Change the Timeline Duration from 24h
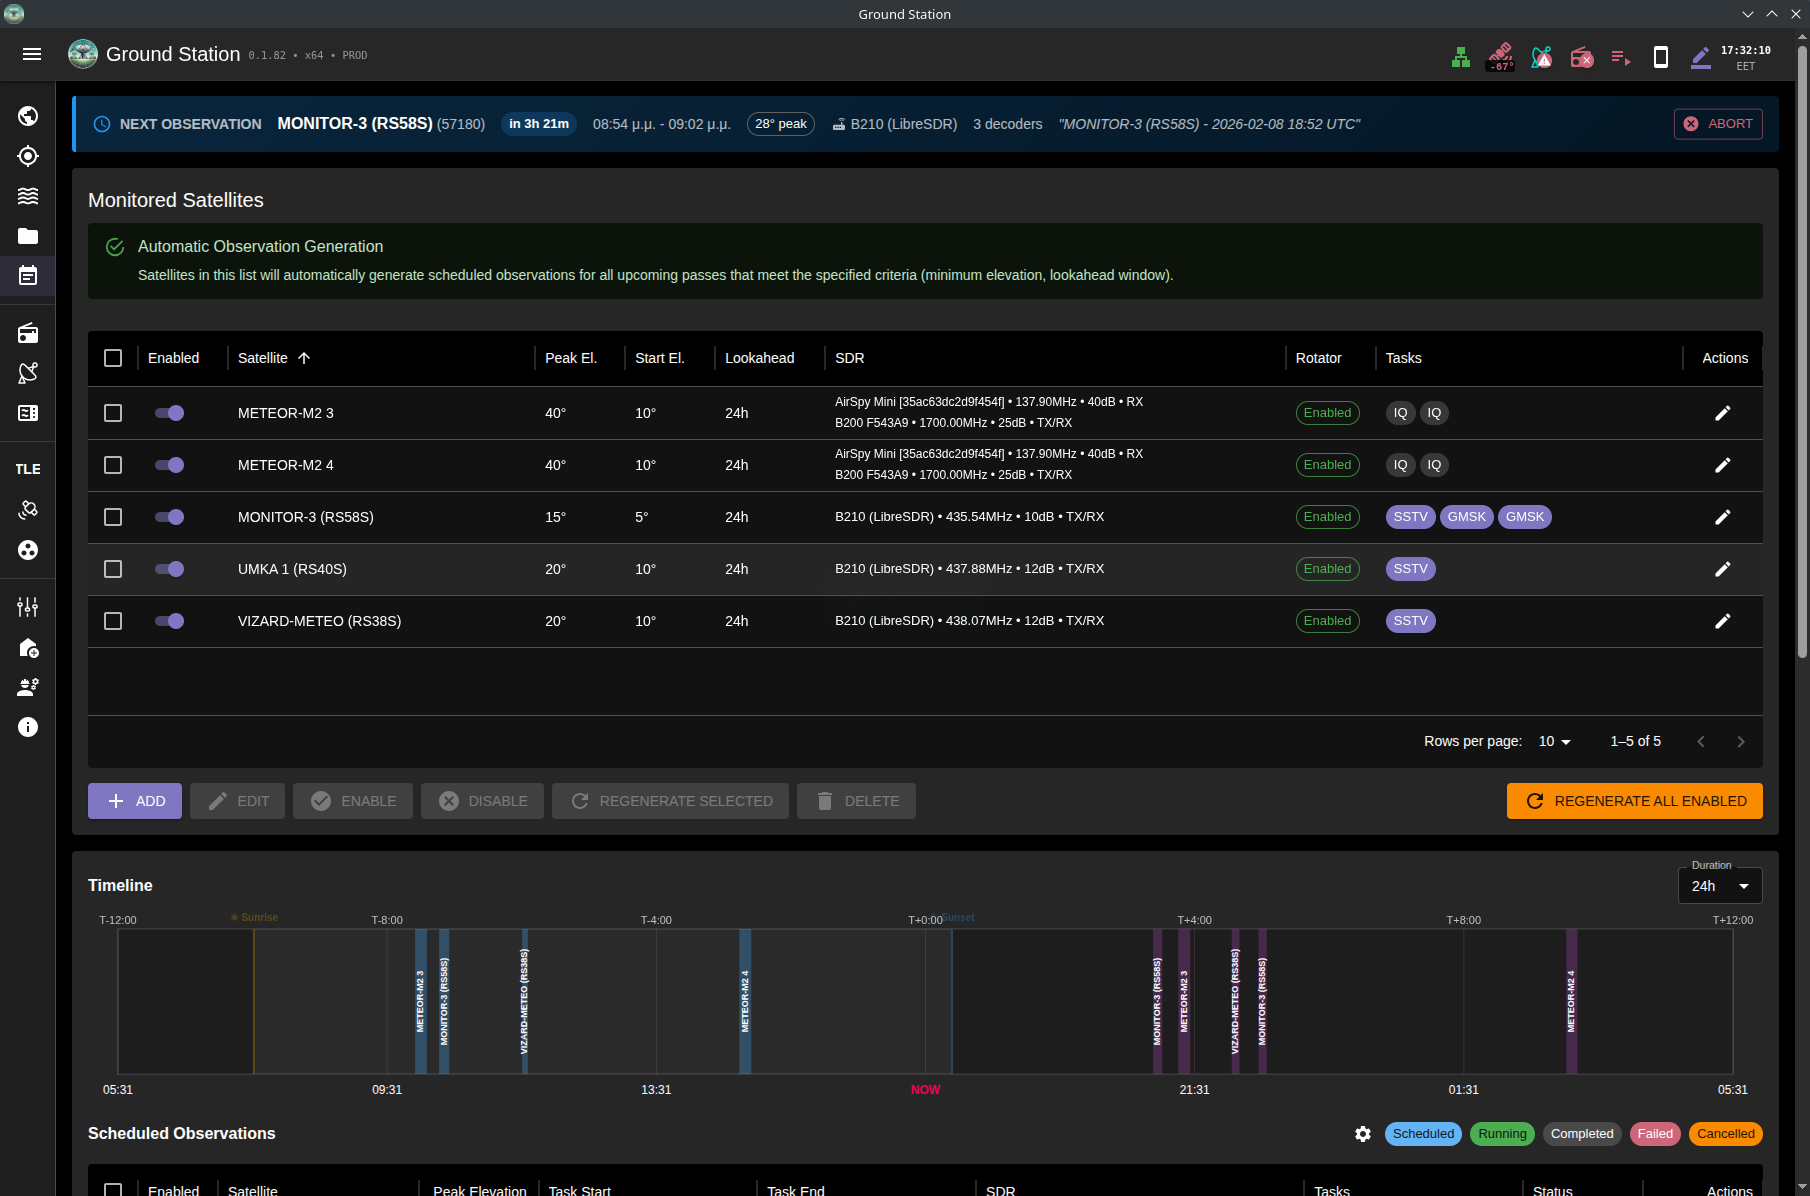This screenshot has width=1810, height=1196. 1719,886
